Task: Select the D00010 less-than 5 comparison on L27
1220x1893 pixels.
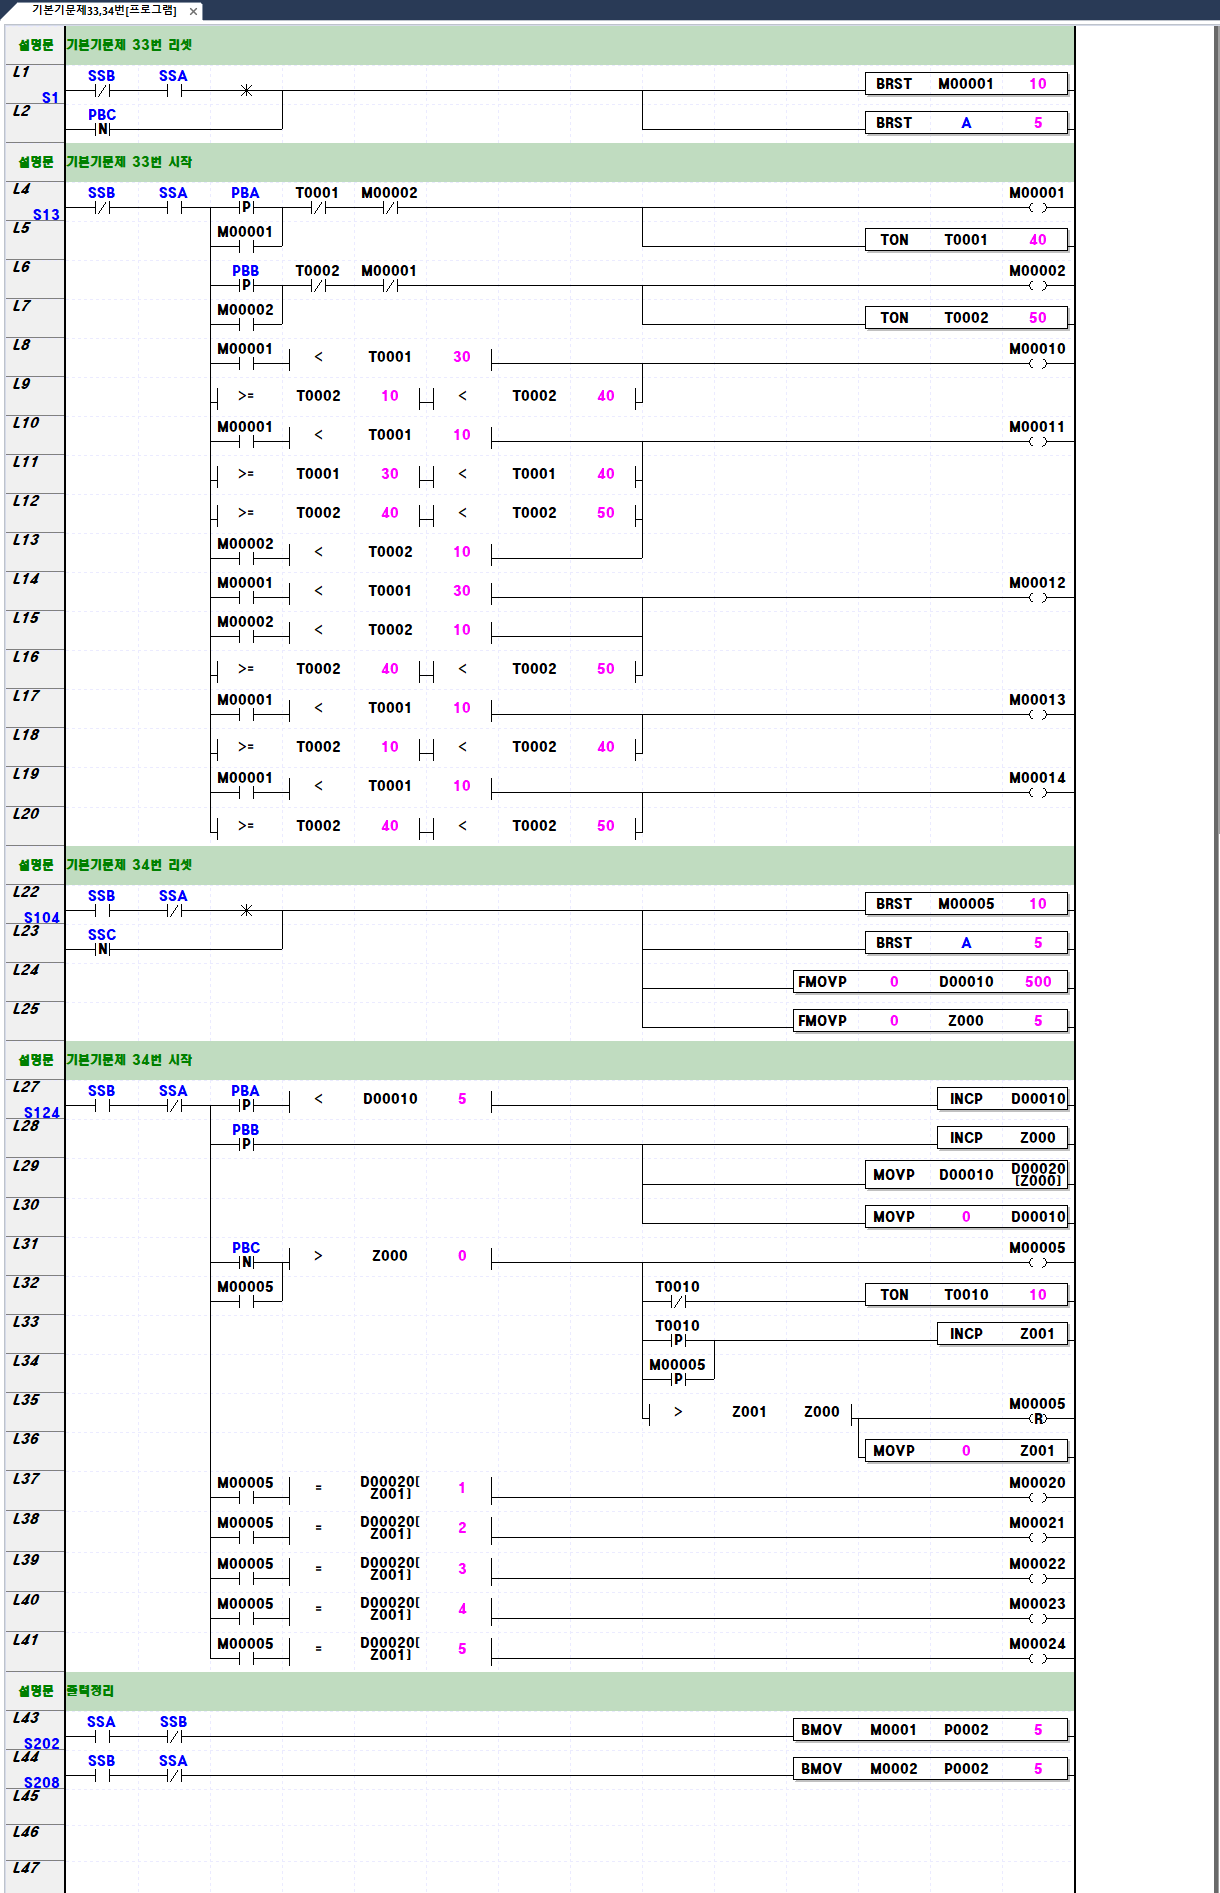Action: [390, 1099]
